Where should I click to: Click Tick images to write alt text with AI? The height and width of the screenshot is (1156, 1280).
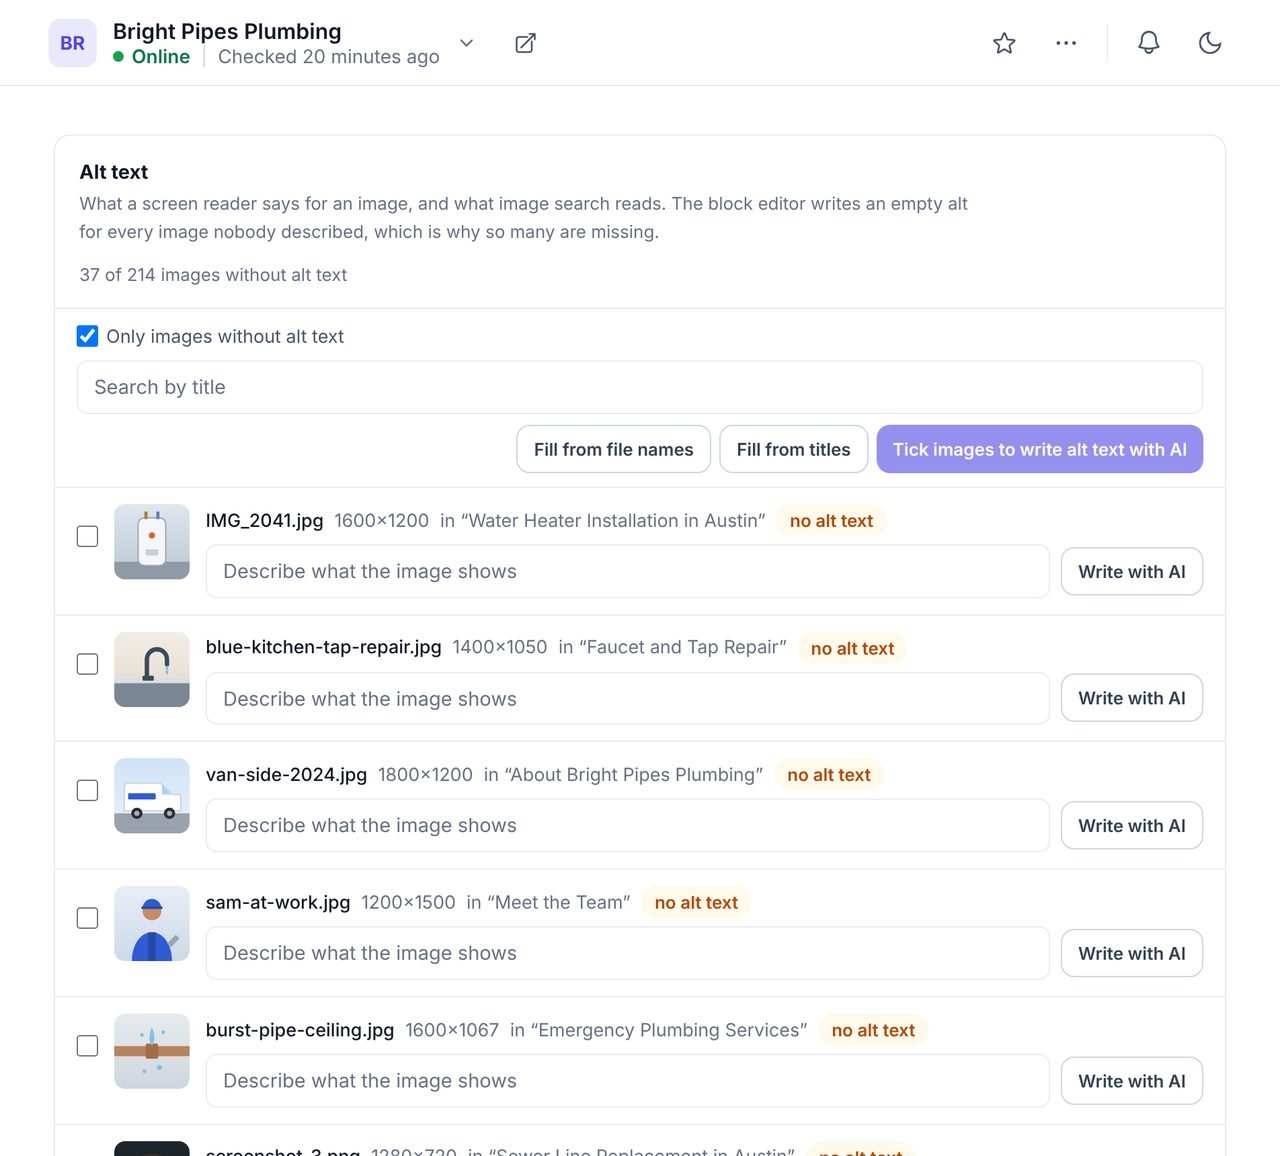(x=1040, y=449)
